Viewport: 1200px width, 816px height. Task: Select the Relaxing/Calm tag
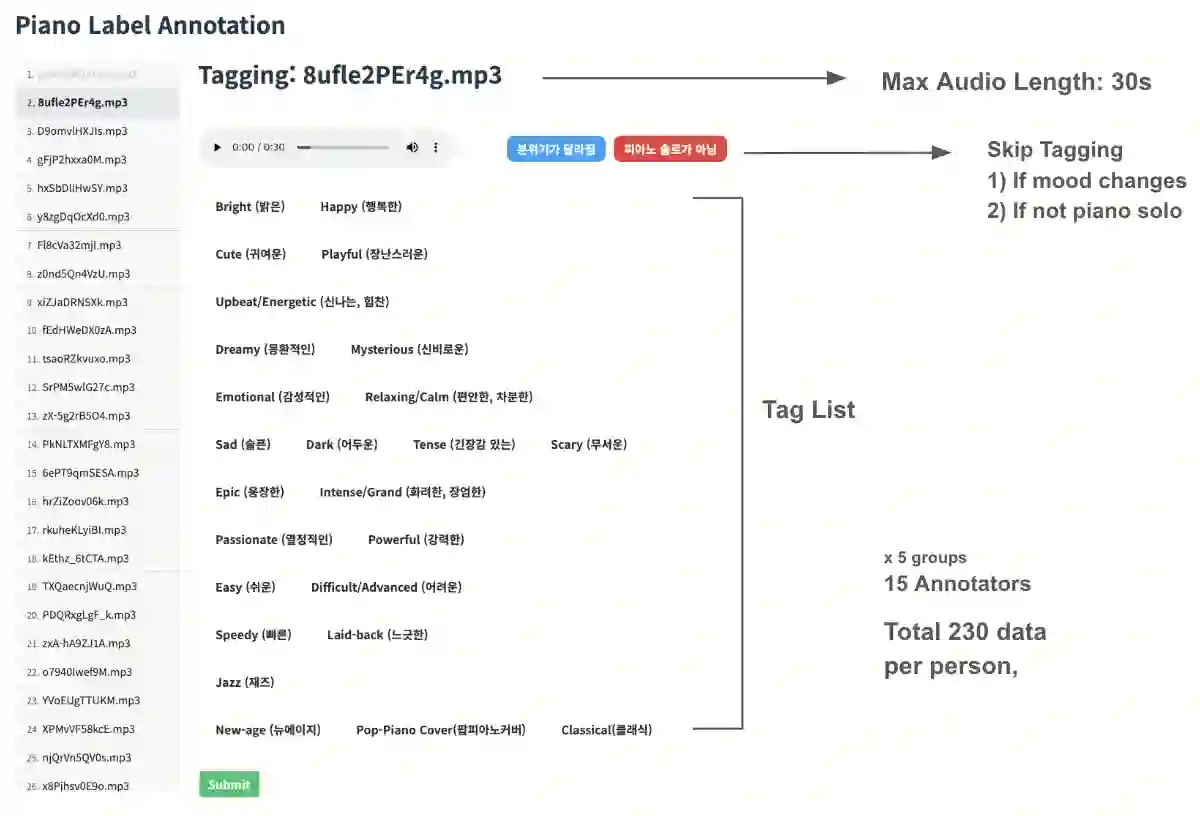(448, 397)
